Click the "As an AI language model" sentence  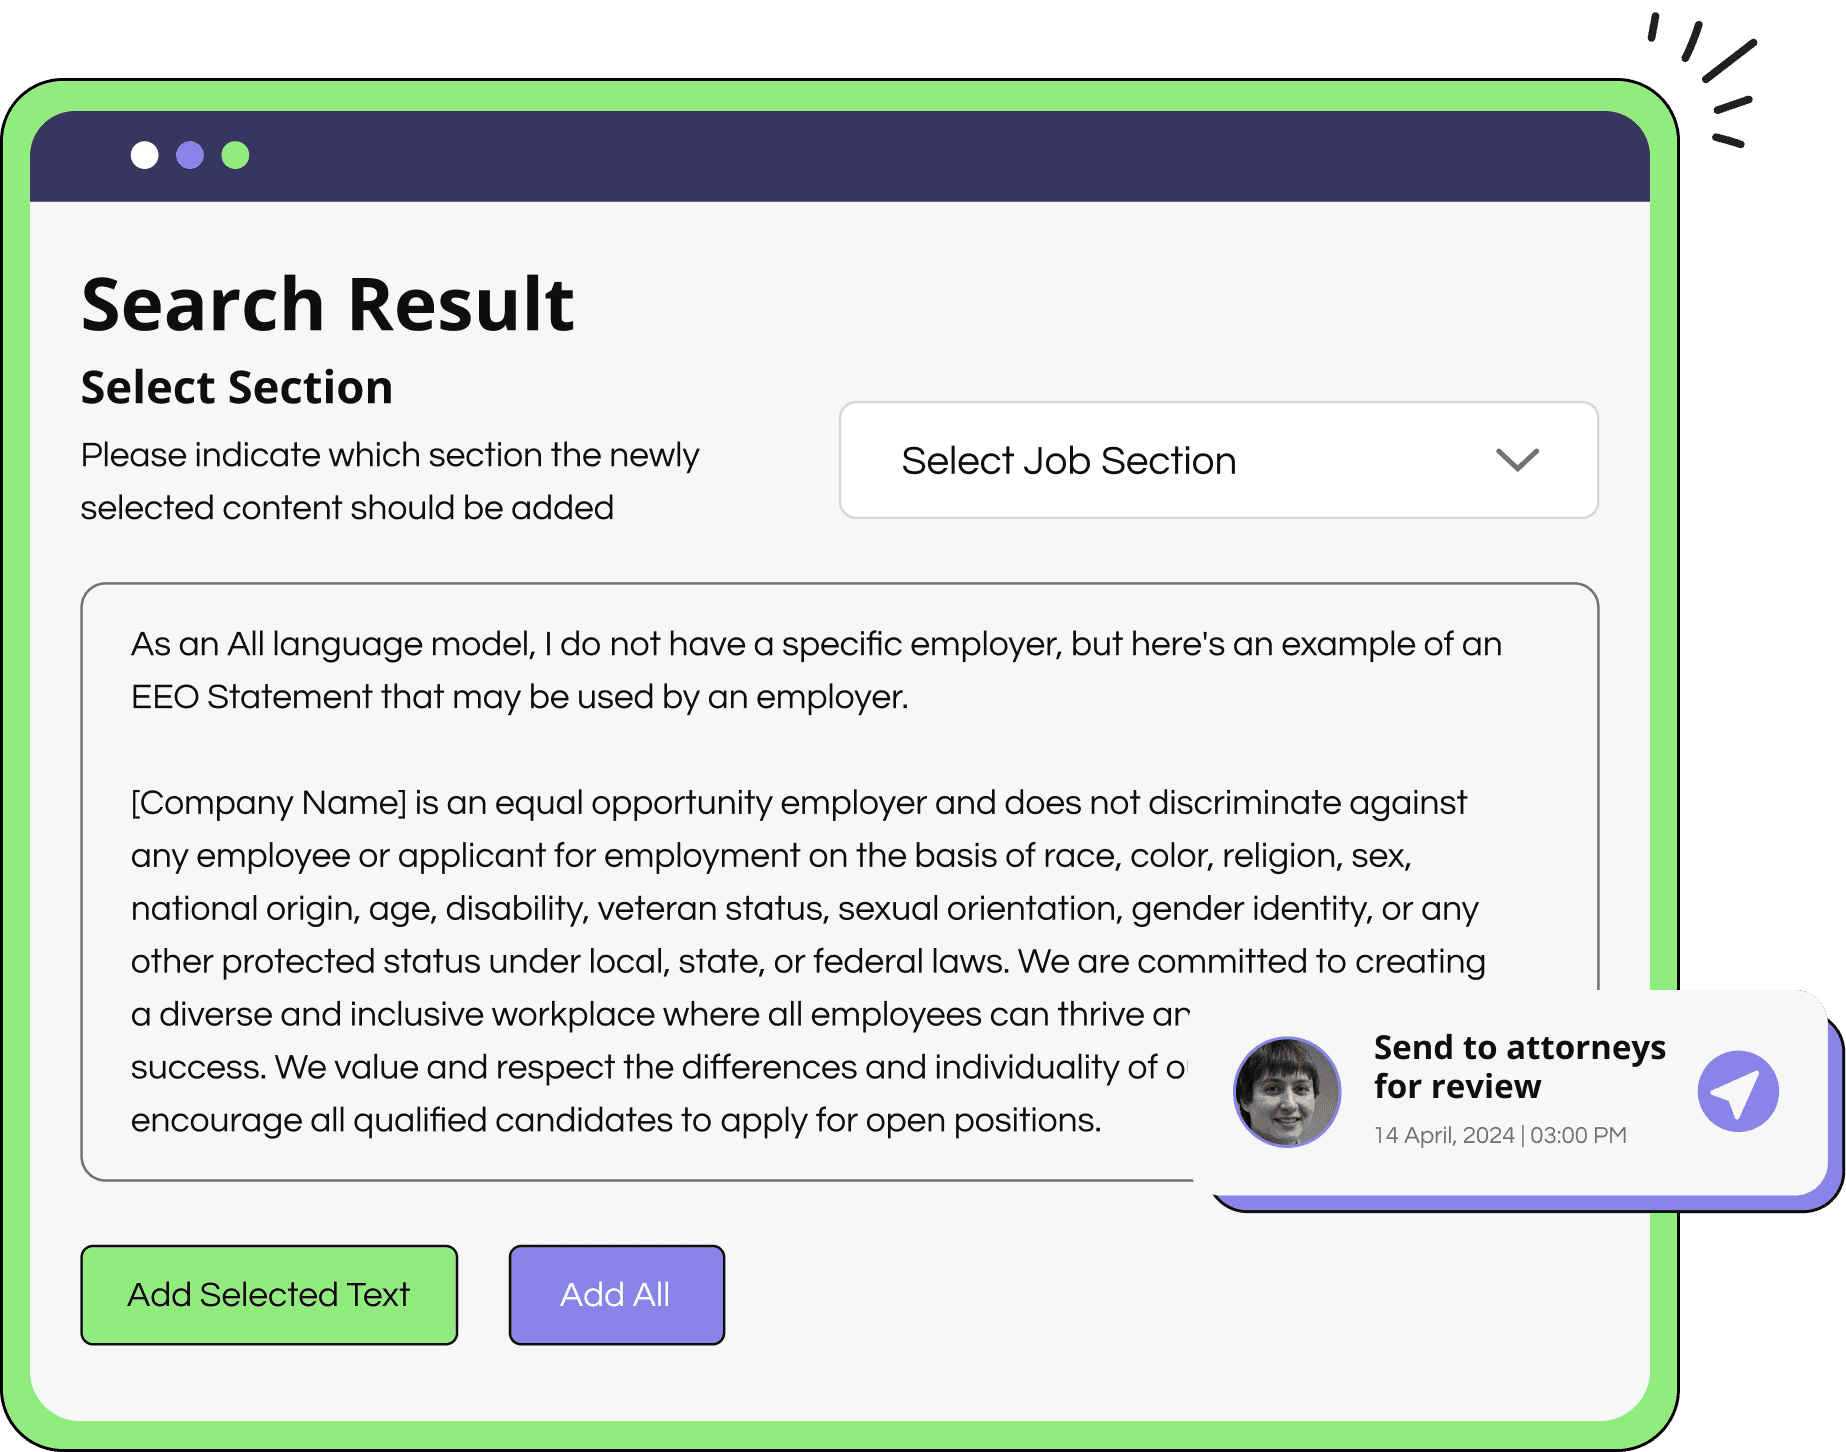coord(815,644)
